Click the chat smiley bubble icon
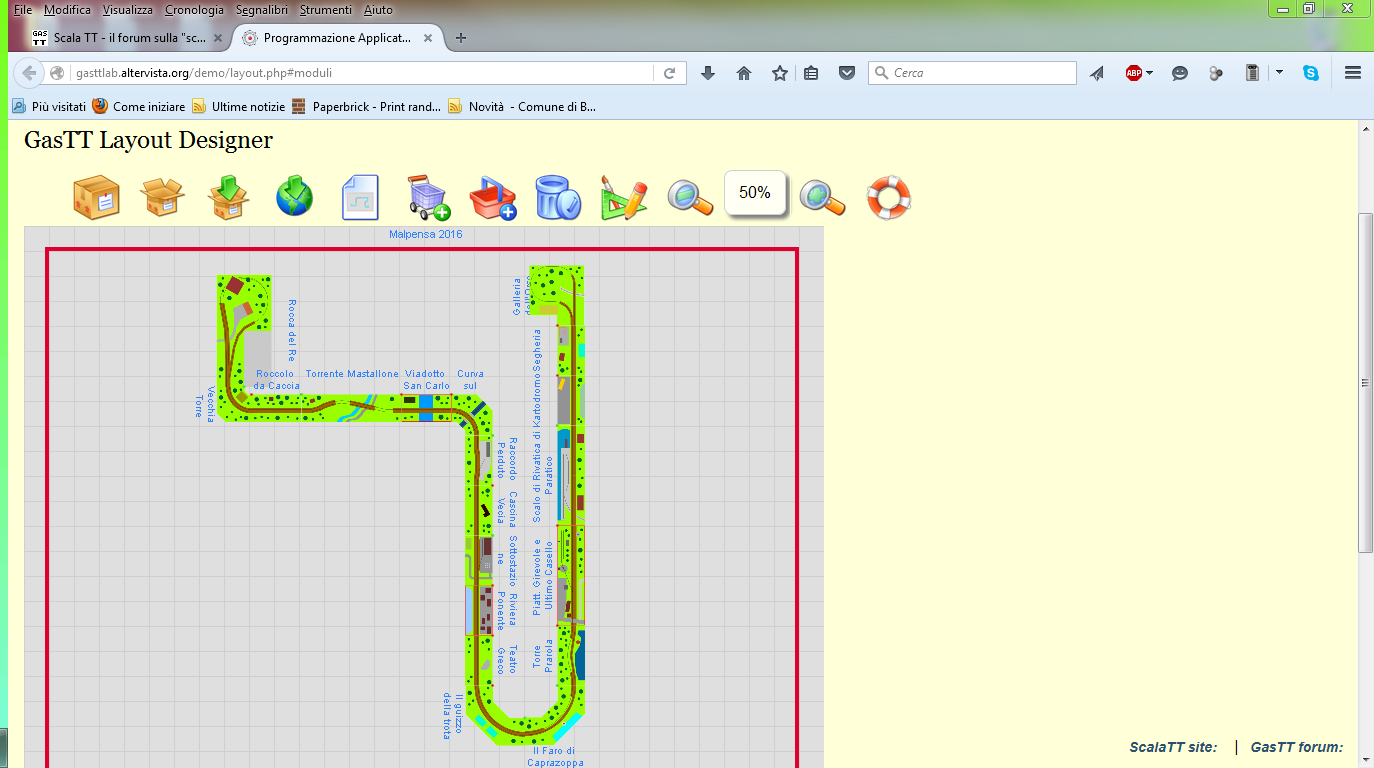 click(x=1180, y=73)
